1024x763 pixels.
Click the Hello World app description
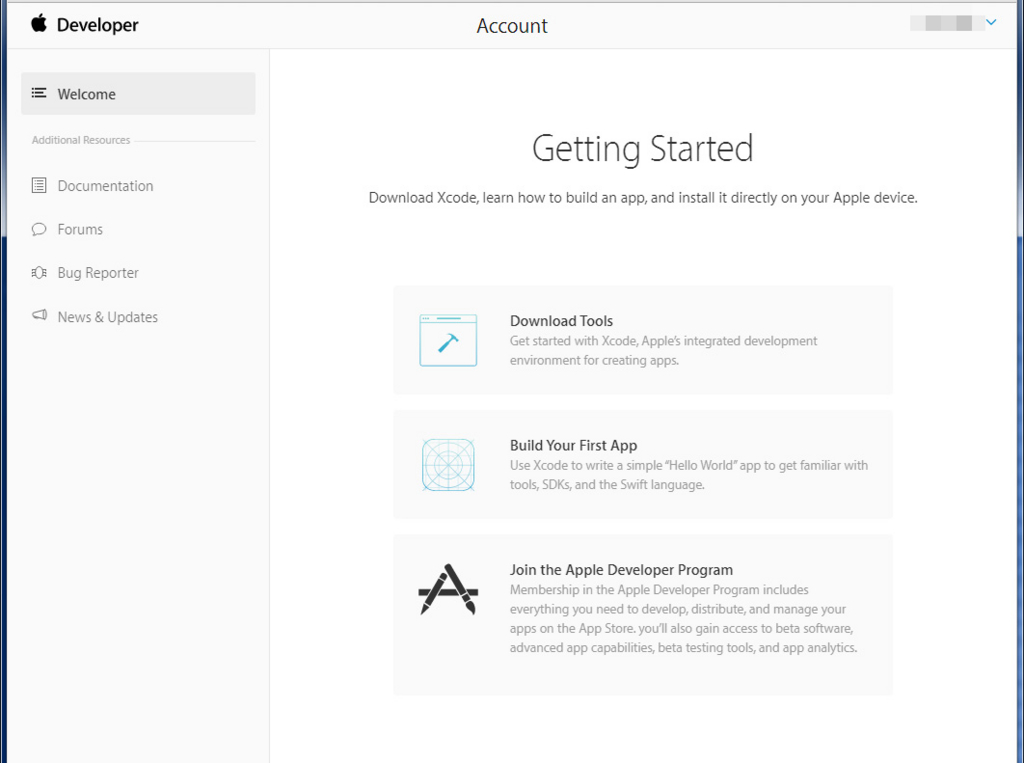pyautogui.click(x=688, y=475)
